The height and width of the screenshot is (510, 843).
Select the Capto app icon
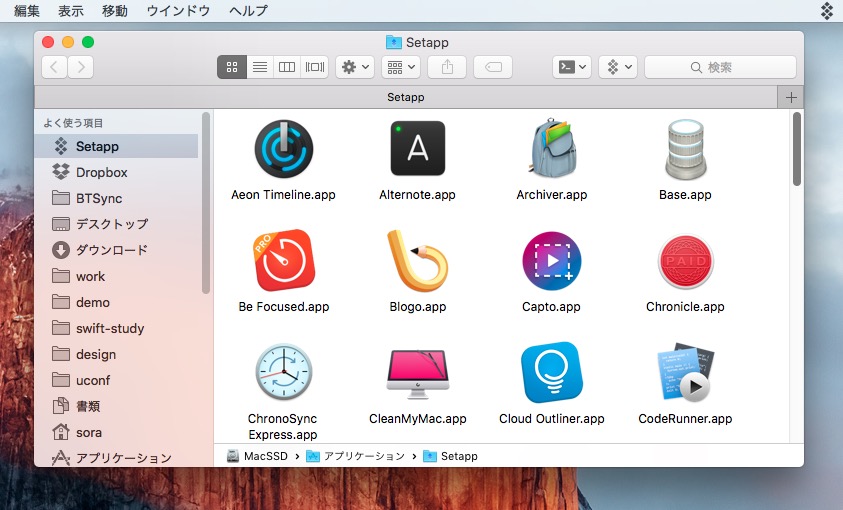551,261
